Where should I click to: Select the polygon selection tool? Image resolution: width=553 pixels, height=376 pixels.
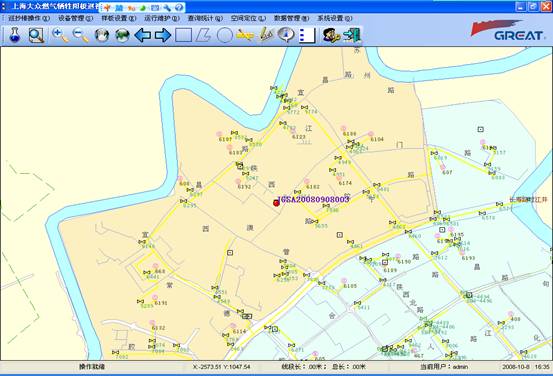coord(203,35)
